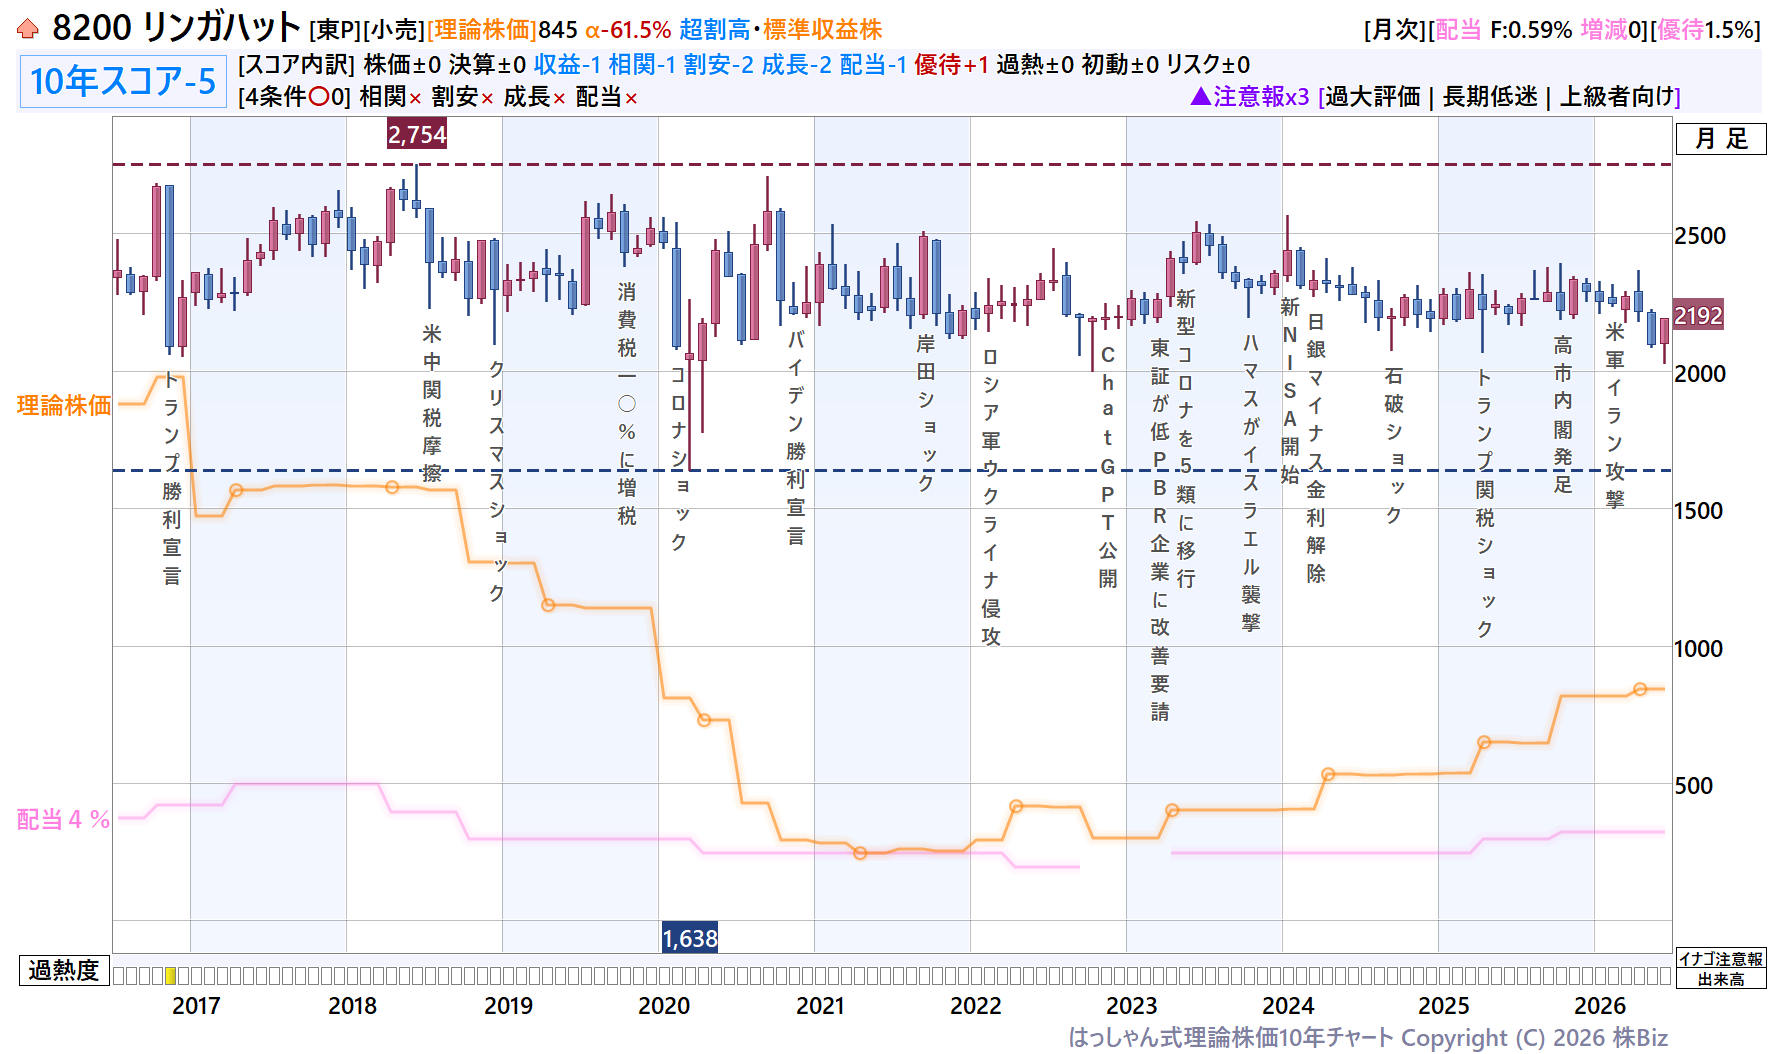Viewport: 1780px width, 1054px height.
Task: Select the 高市内閣発足 event marker
Action: click(x=1563, y=415)
